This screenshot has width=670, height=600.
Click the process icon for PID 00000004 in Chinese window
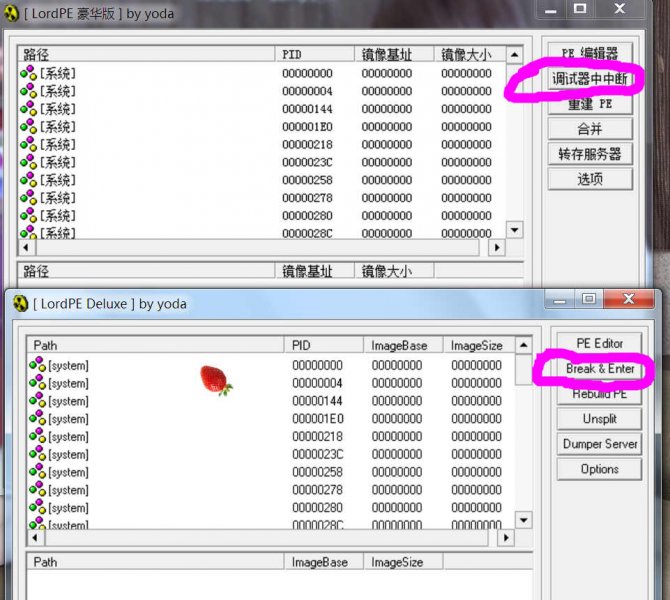pyautogui.click(x=29, y=91)
